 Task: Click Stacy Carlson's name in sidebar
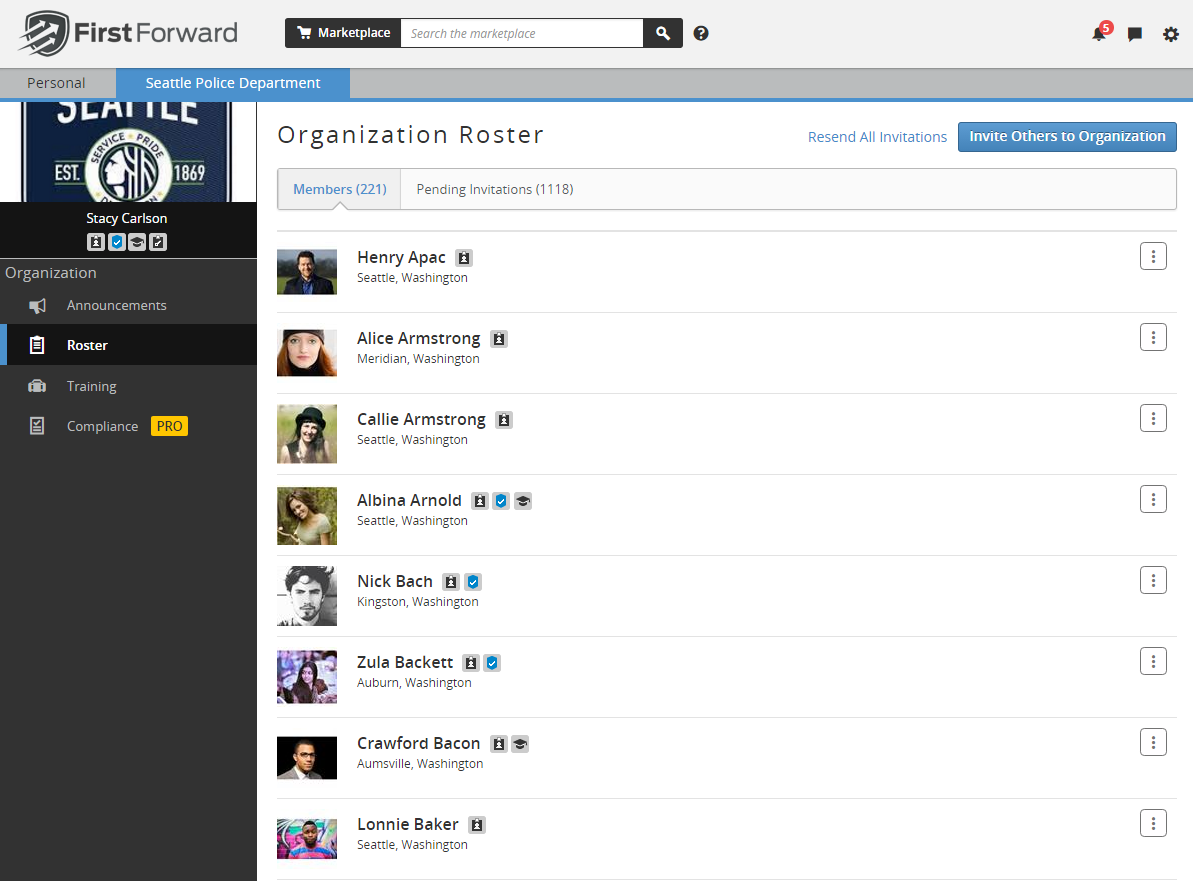[x=127, y=218]
